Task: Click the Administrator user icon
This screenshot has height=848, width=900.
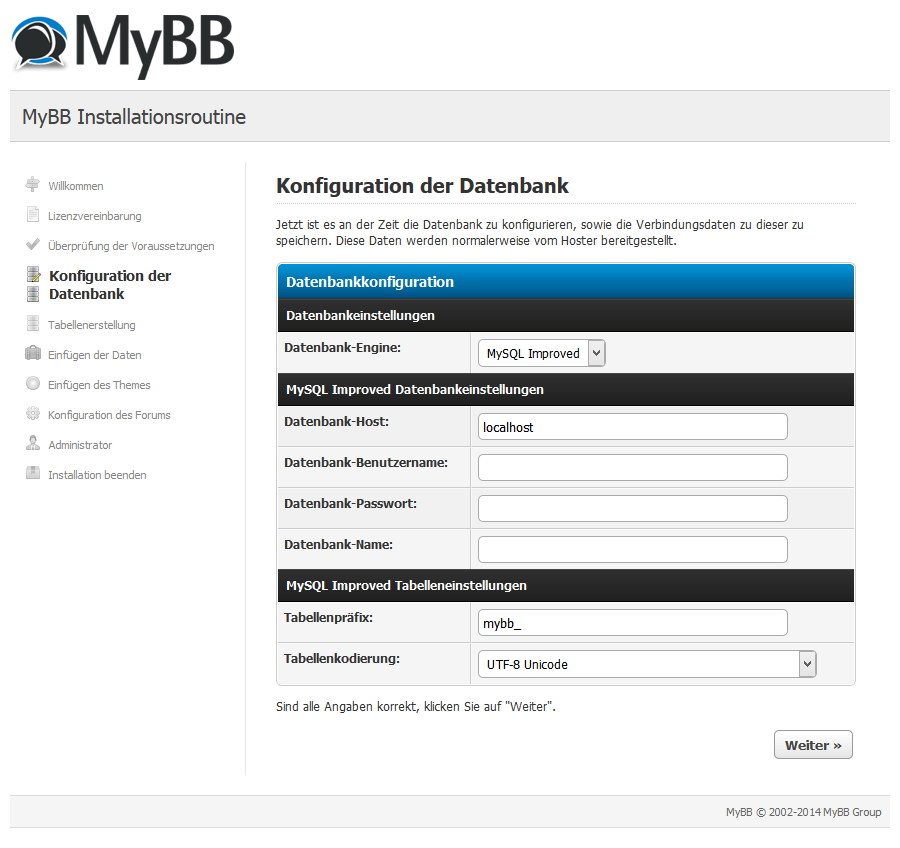Action: pos(33,444)
